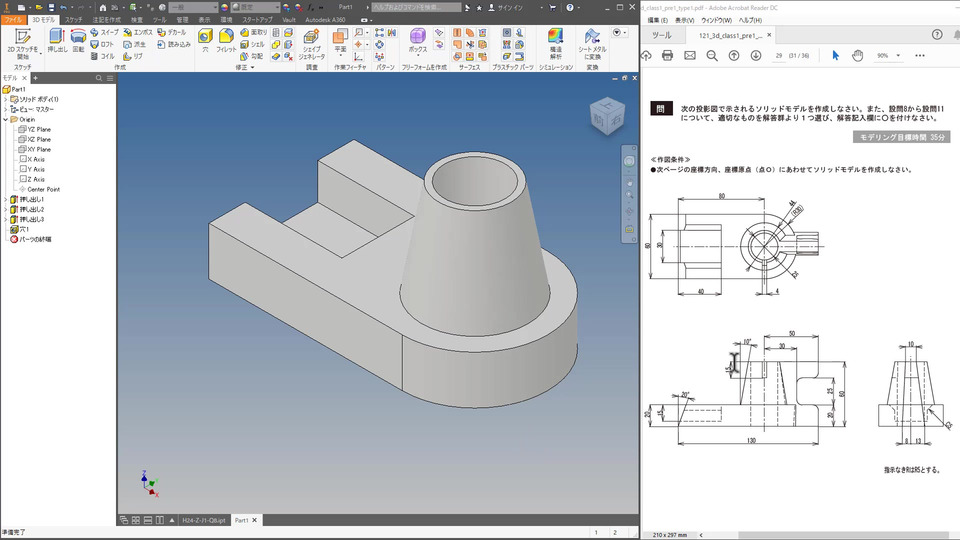Image resolution: width=960 pixels, height=540 pixels.
Task: Click the save icon in quick access toolbar
Action: 51,7
